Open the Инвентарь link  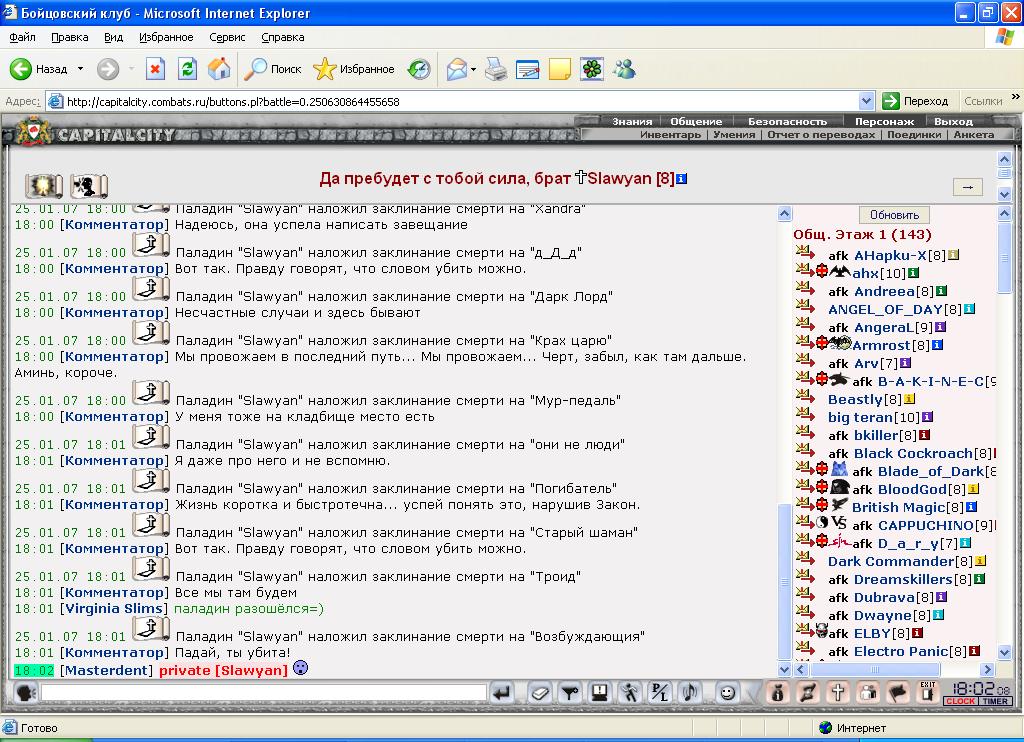pyautogui.click(x=670, y=135)
